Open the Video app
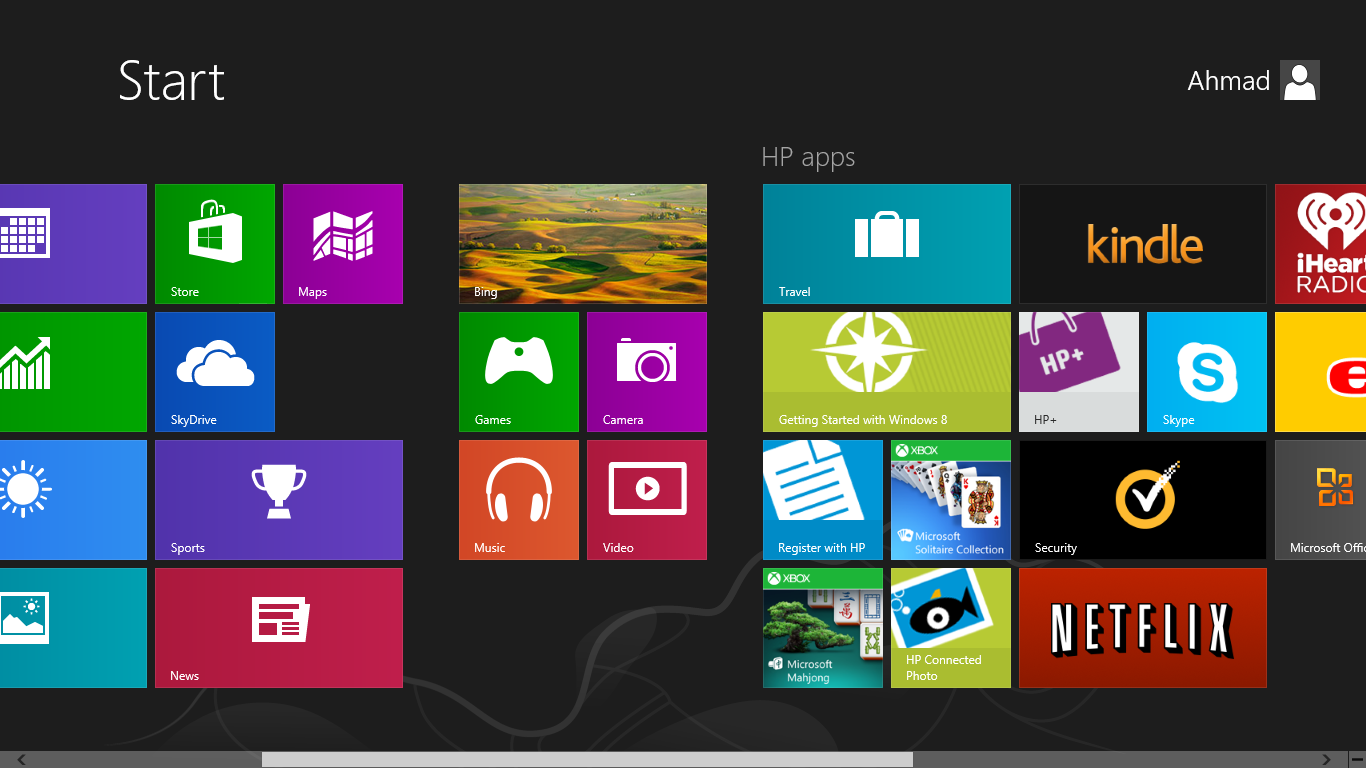The image size is (1366, 768). tap(646, 499)
